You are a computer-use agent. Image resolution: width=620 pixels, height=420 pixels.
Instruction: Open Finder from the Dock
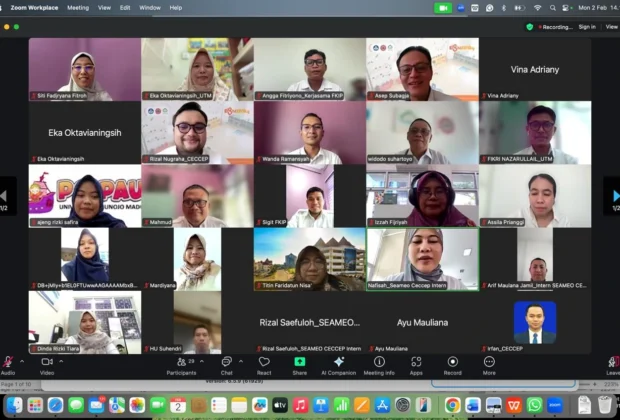[12, 405]
